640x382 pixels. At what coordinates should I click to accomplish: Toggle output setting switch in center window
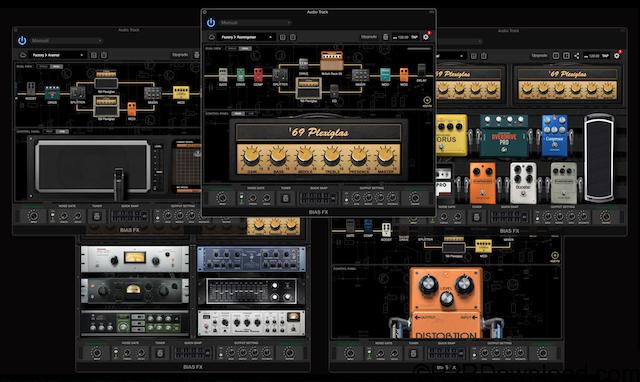pos(346,198)
